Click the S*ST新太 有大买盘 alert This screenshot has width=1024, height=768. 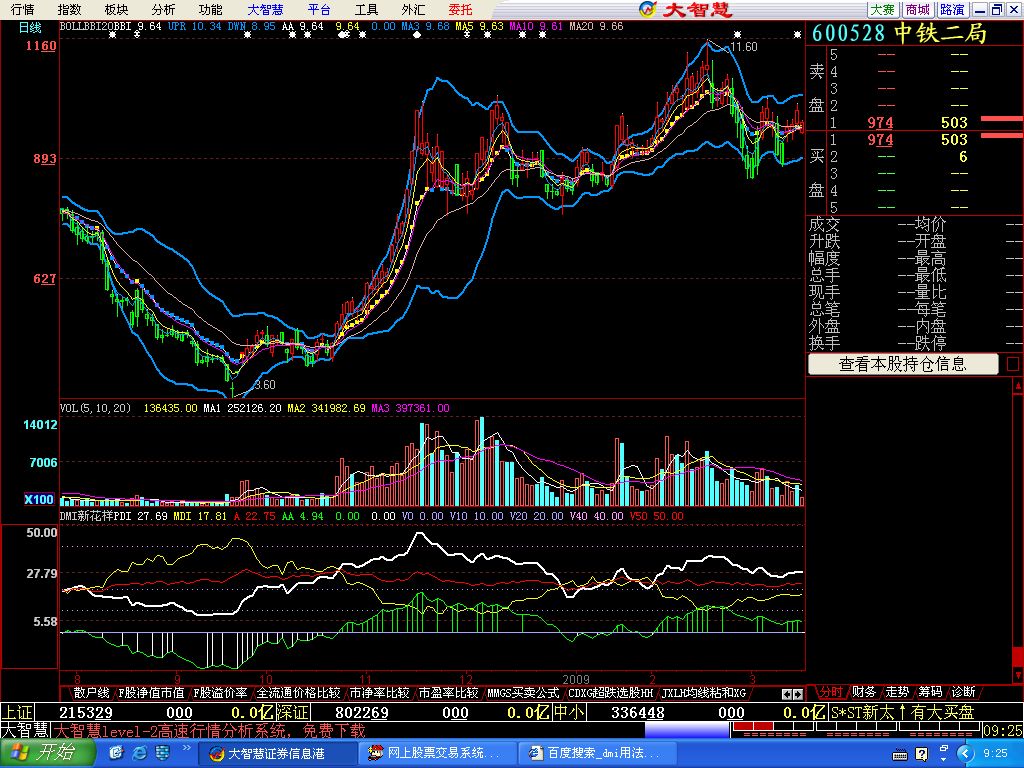pos(903,712)
